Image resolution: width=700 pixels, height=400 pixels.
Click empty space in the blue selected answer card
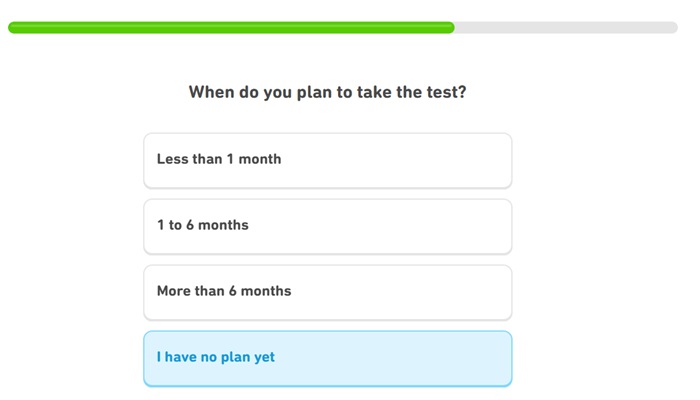[x=420, y=358]
